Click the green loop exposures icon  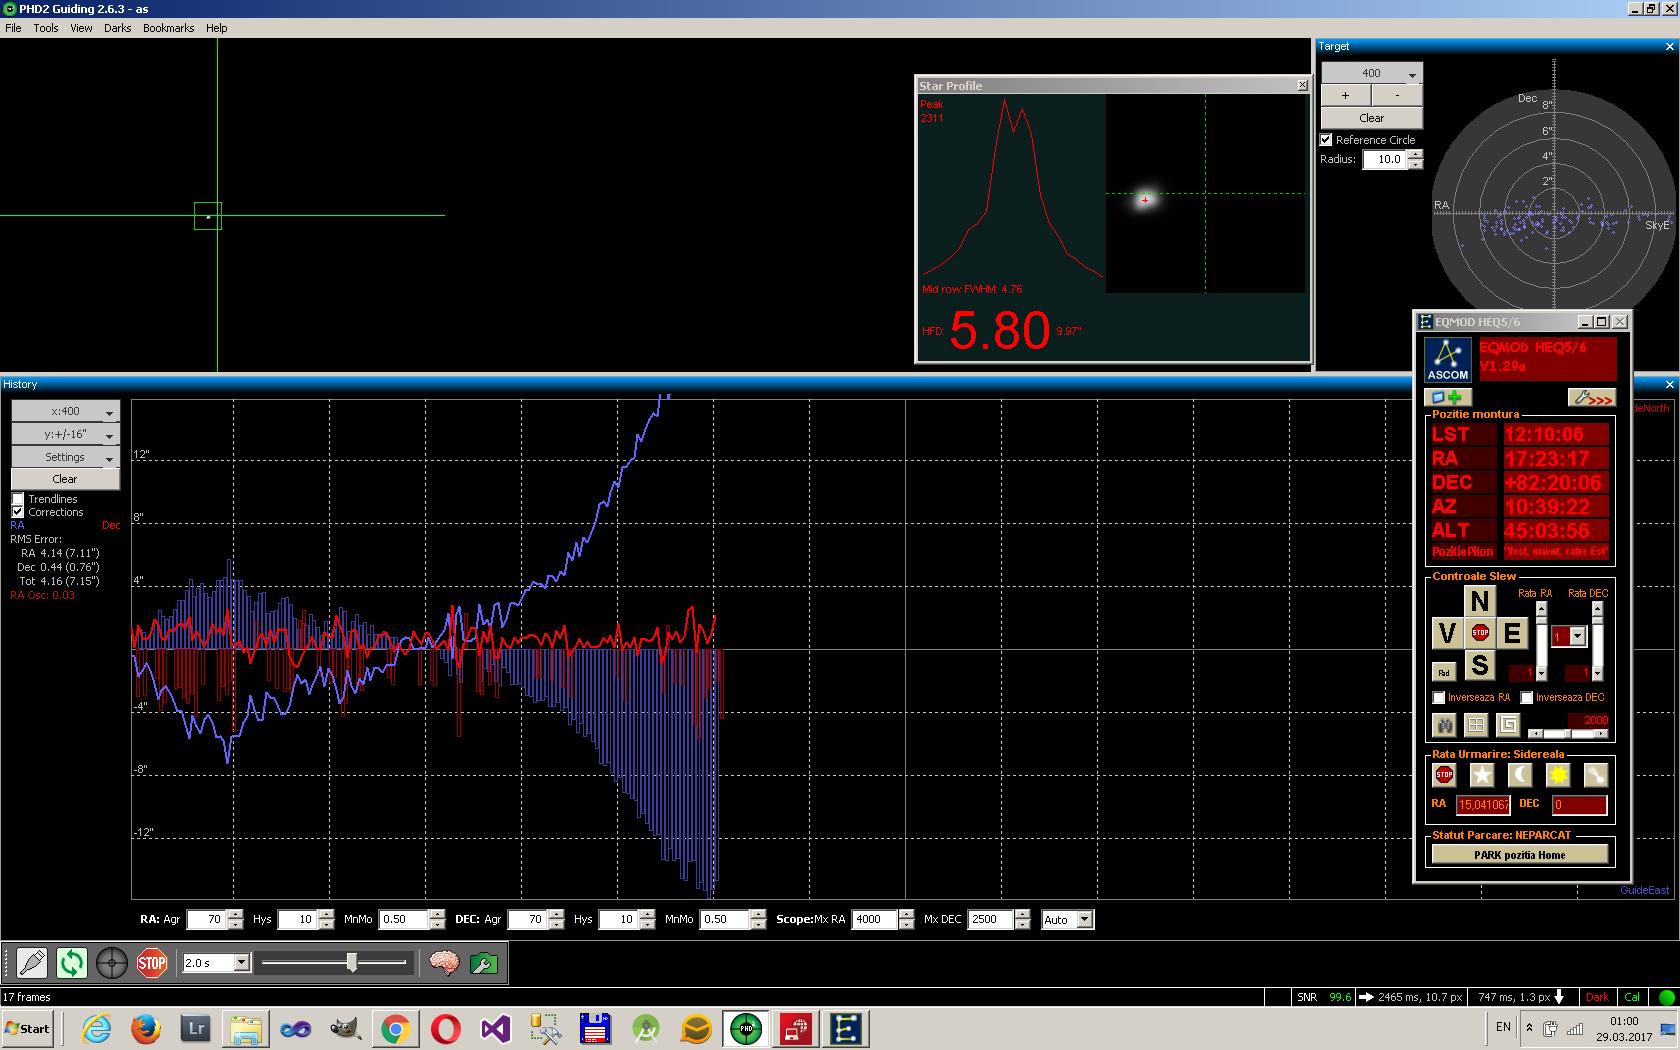72,963
